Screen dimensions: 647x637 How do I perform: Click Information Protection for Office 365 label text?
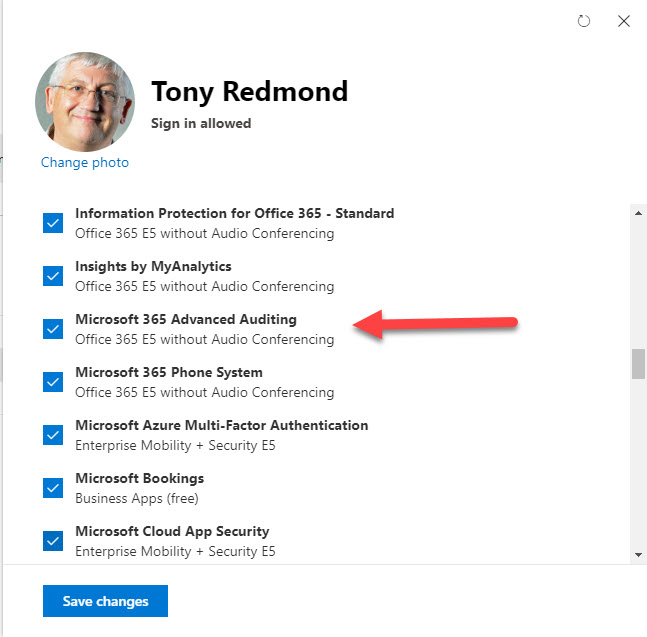234,213
